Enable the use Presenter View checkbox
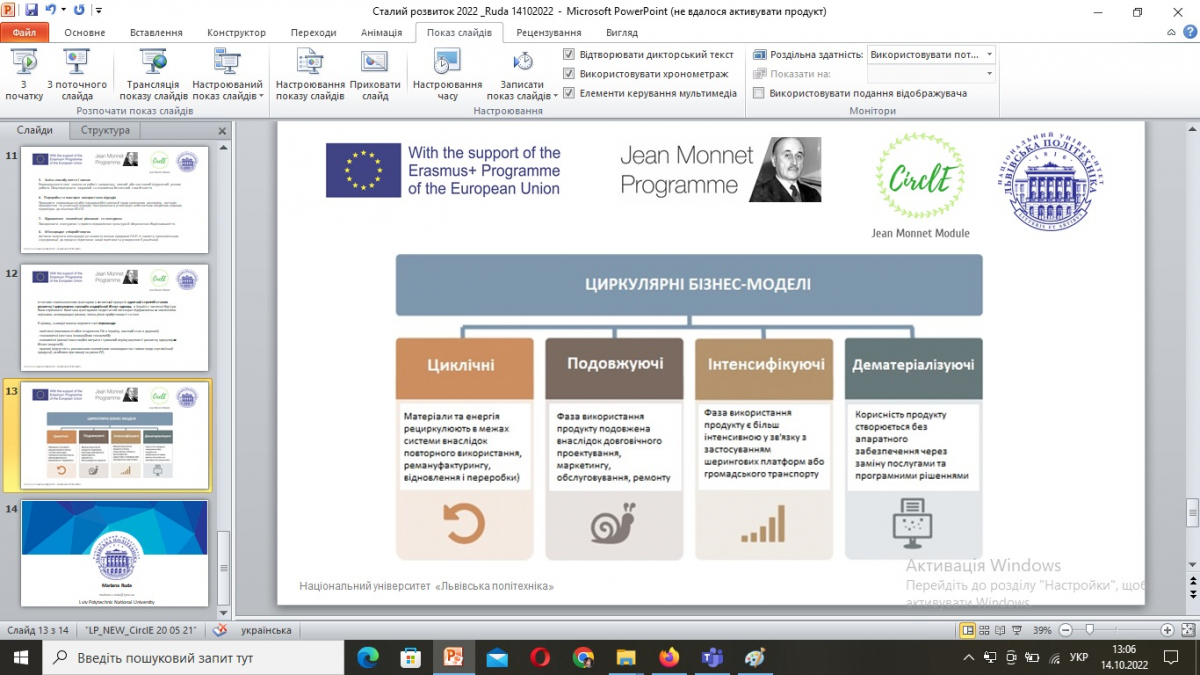The height and width of the screenshot is (675, 1200). click(759, 93)
